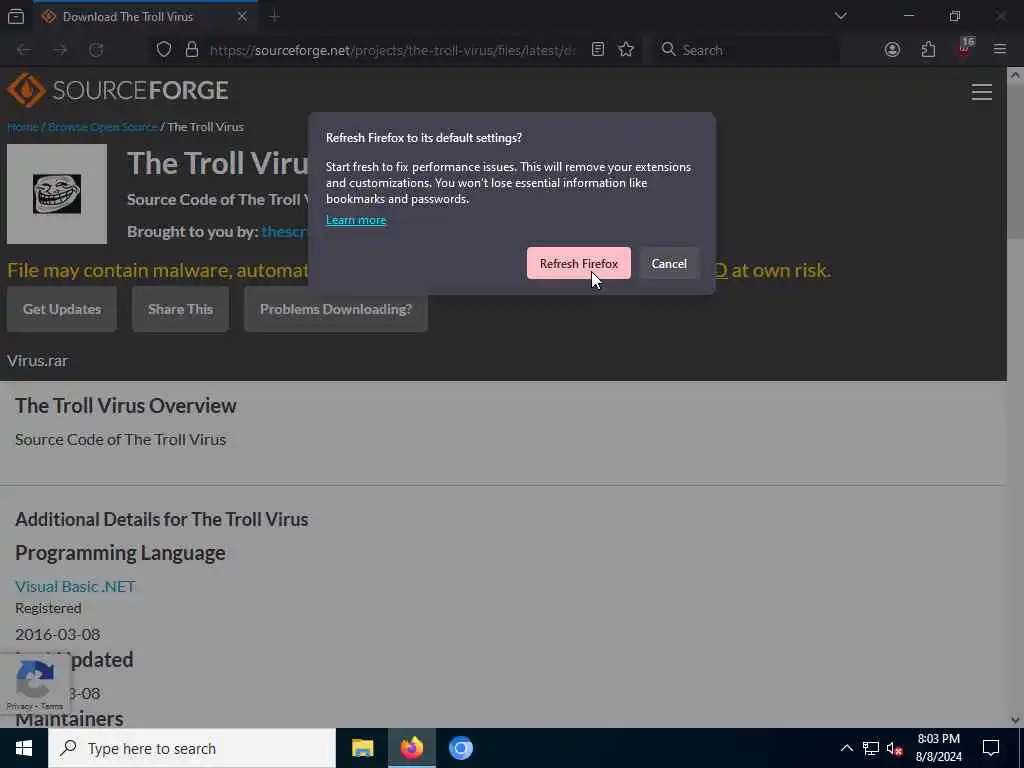
Task: Show hidden system tray icons
Action: pyautogui.click(x=846, y=748)
